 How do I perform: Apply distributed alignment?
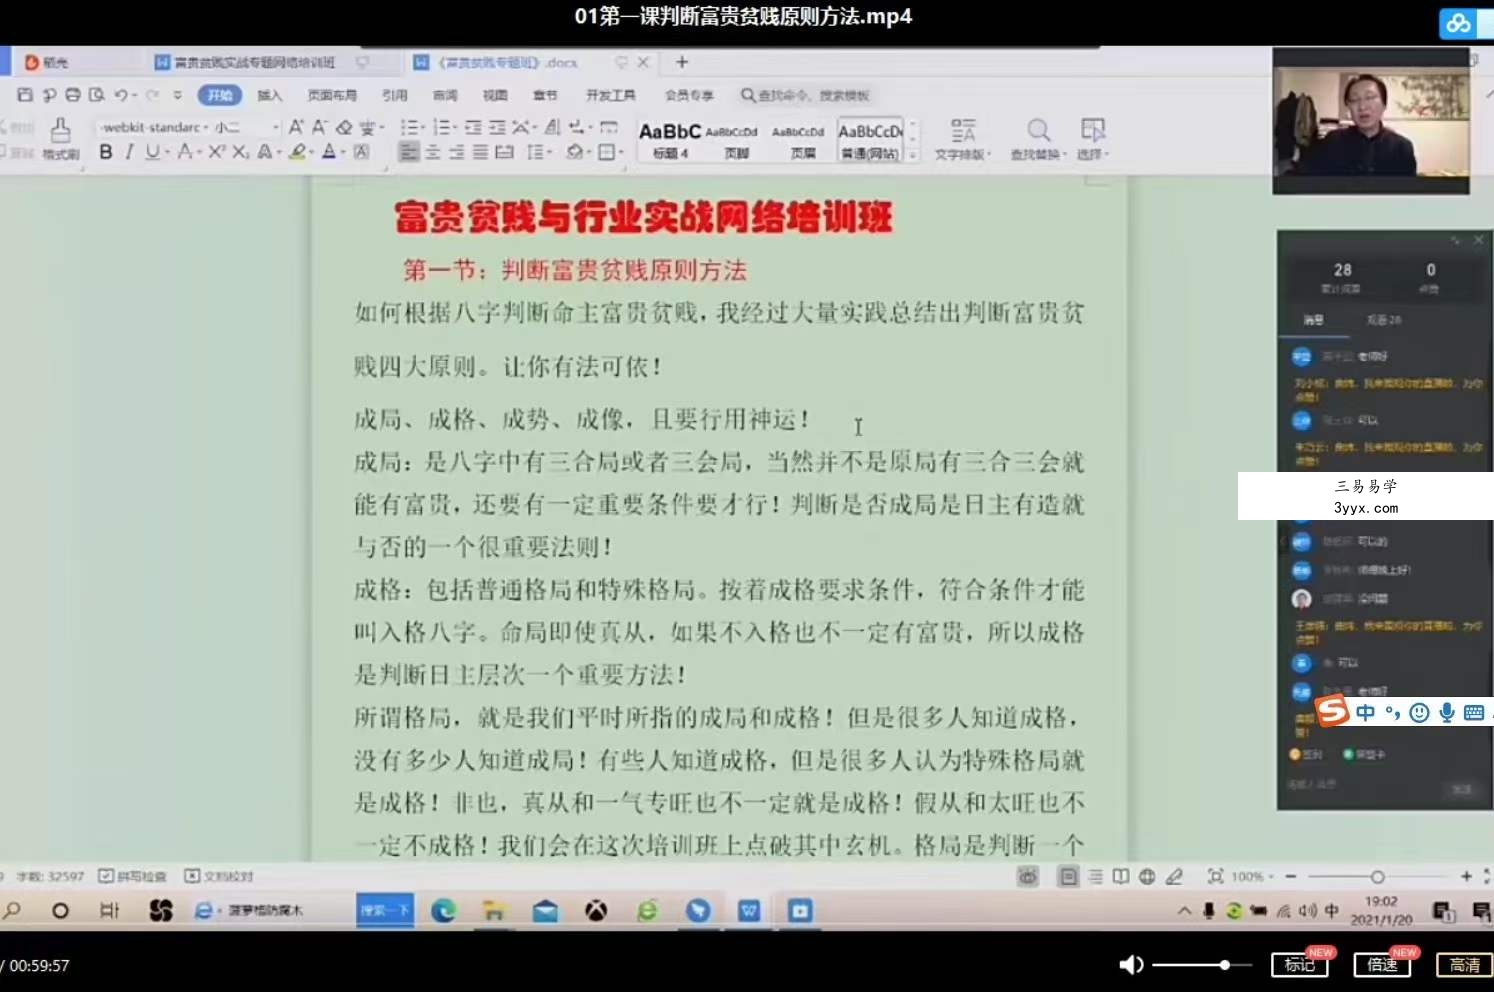(505, 152)
